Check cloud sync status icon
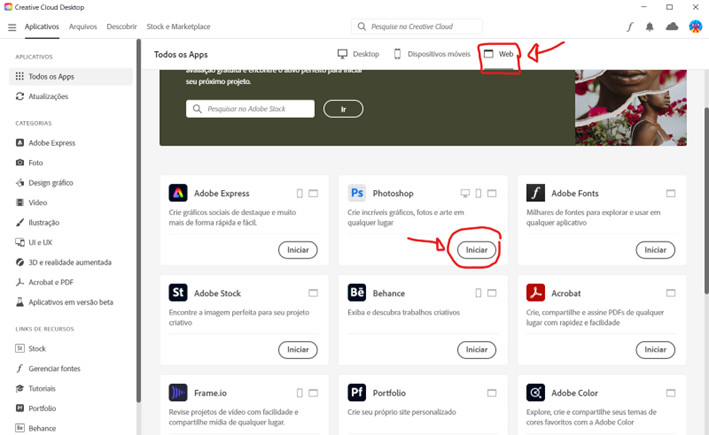The image size is (709, 435). coord(672,27)
